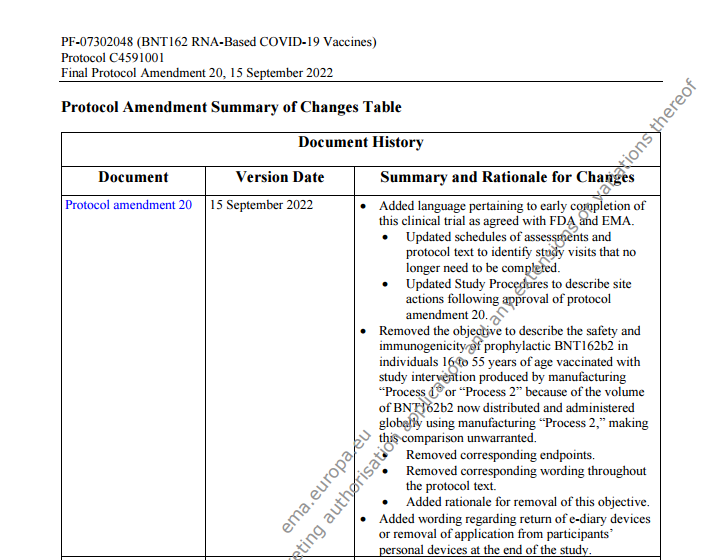The image size is (712, 560).
Task: Click the PF-07302048 document header line
Action: pyautogui.click(x=218, y=42)
